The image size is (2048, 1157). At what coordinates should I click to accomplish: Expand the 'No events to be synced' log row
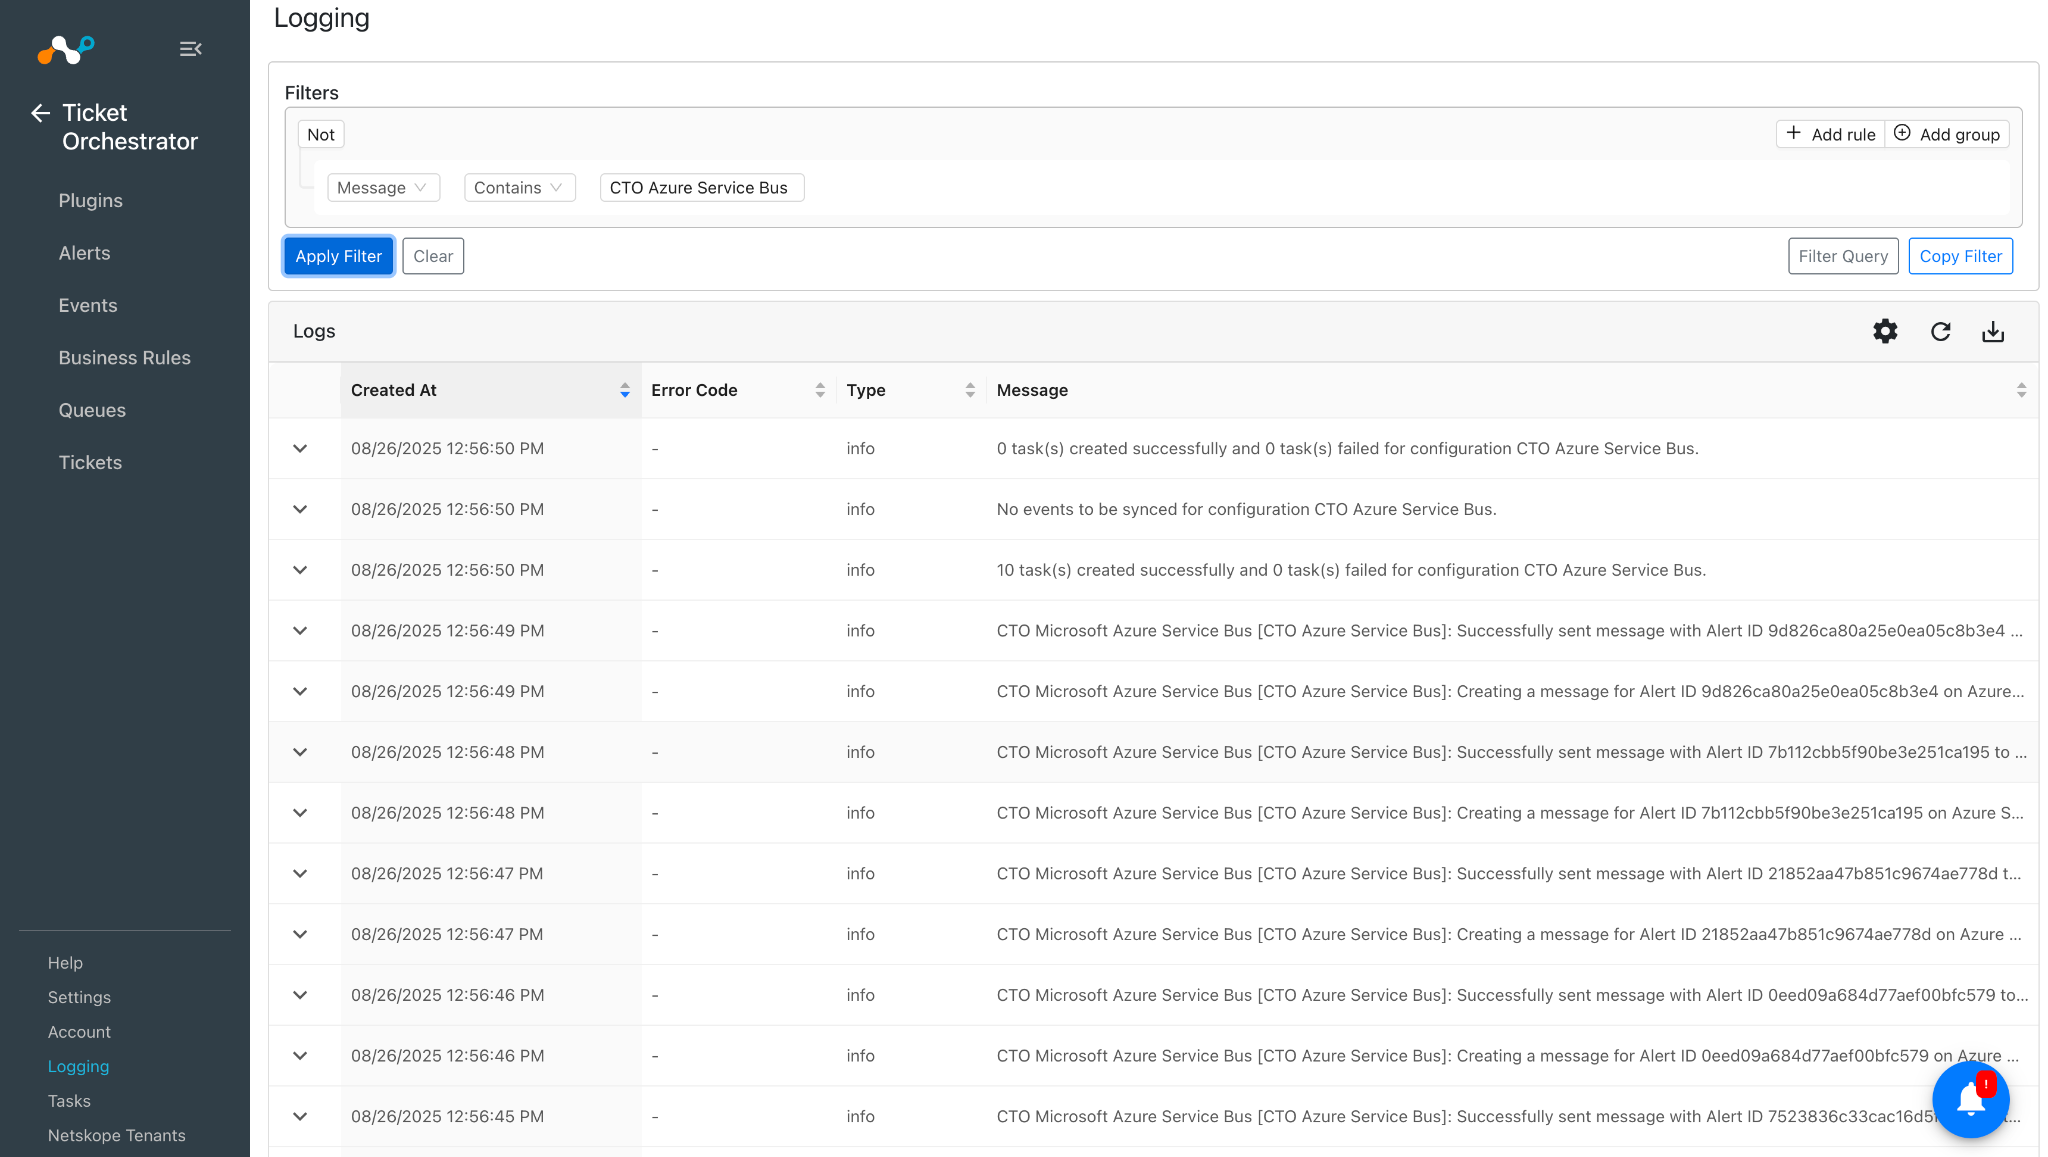pyautogui.click(x=300, y=510)
